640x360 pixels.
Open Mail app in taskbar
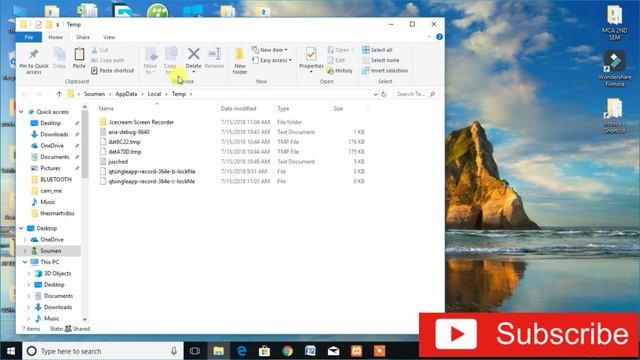[333, 351]
